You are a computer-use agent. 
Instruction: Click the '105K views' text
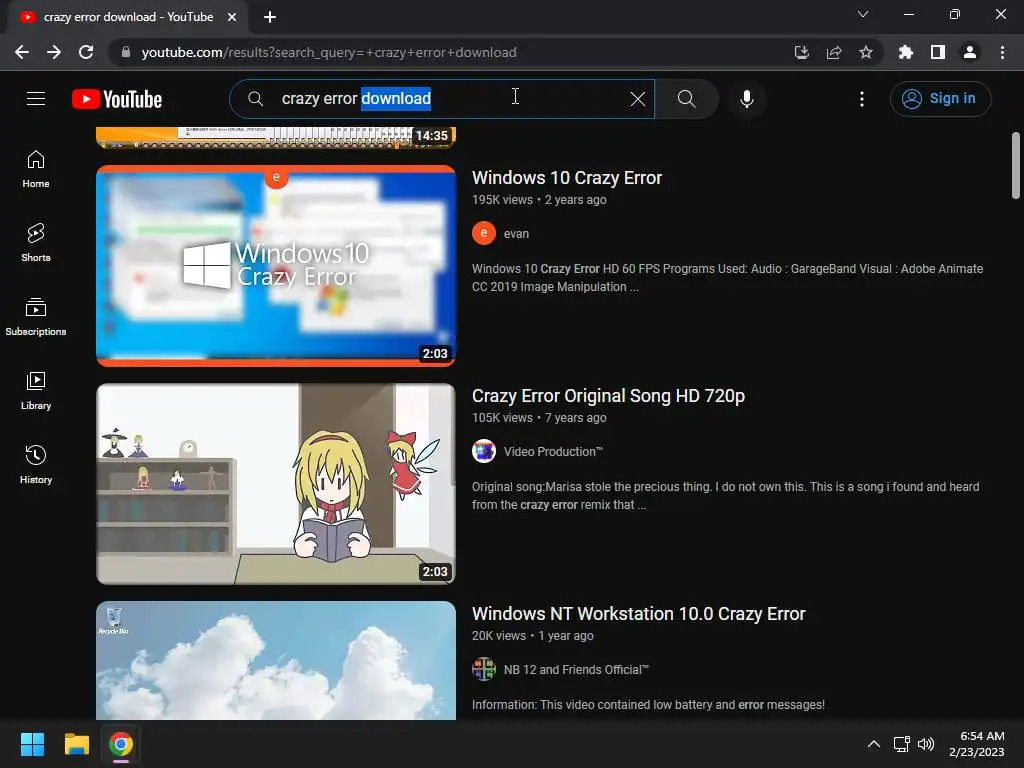click(x=502, y=418)
